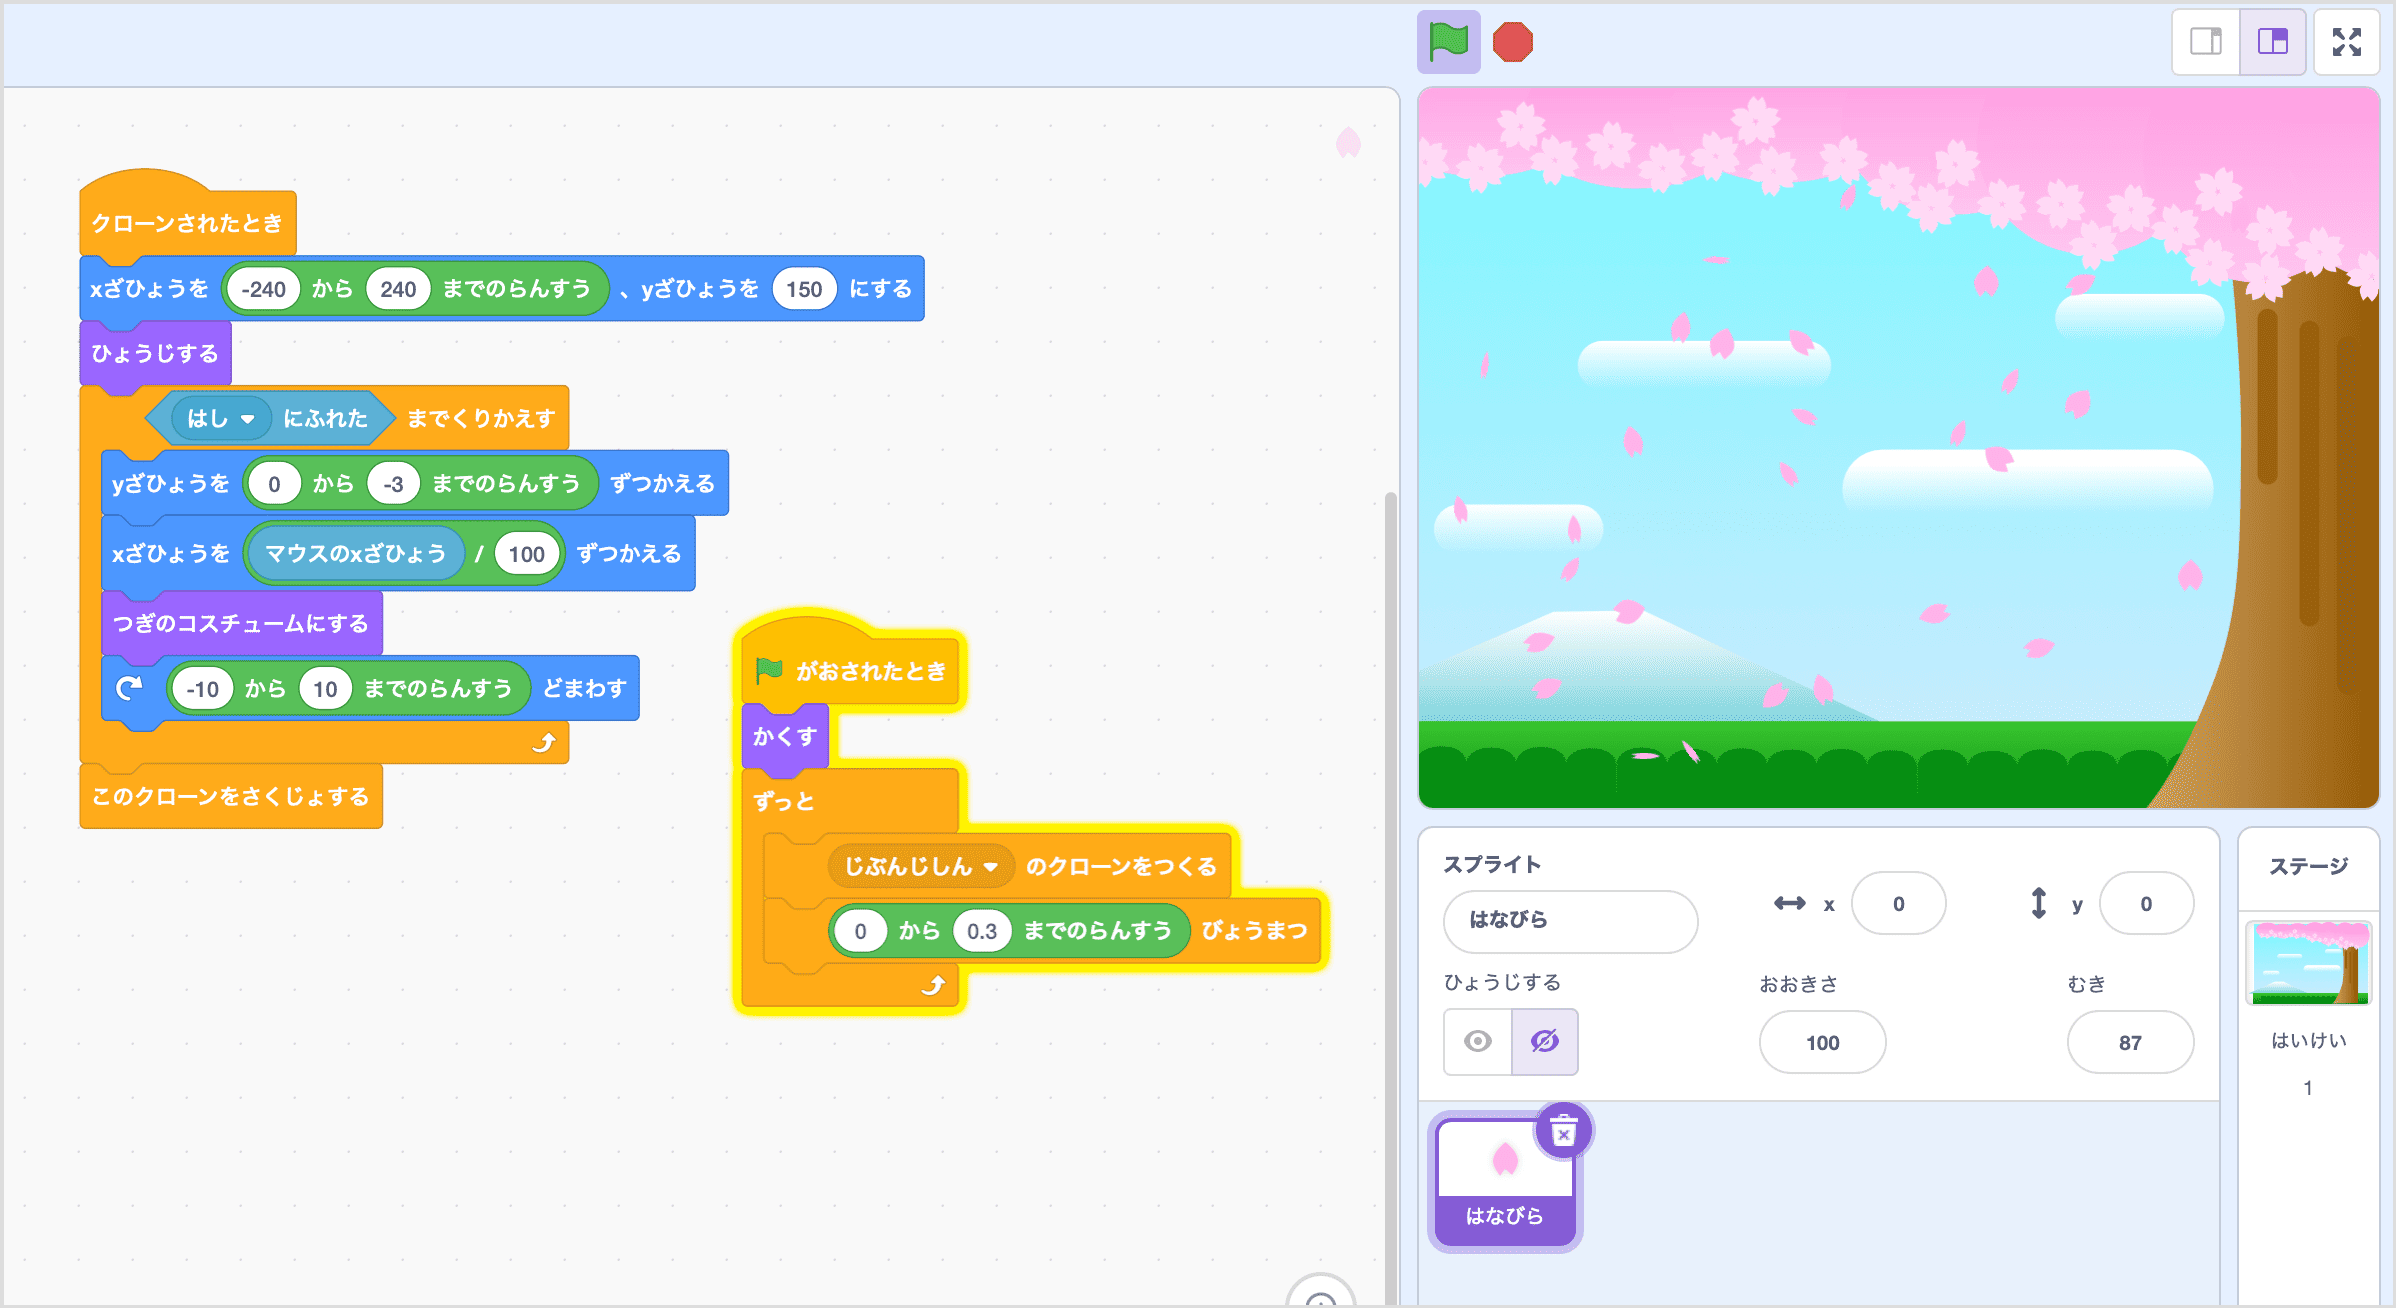Open the じぶんじしん clone target dropdown
This screenshot has width=2396, height=1308.
coord(921,867)
